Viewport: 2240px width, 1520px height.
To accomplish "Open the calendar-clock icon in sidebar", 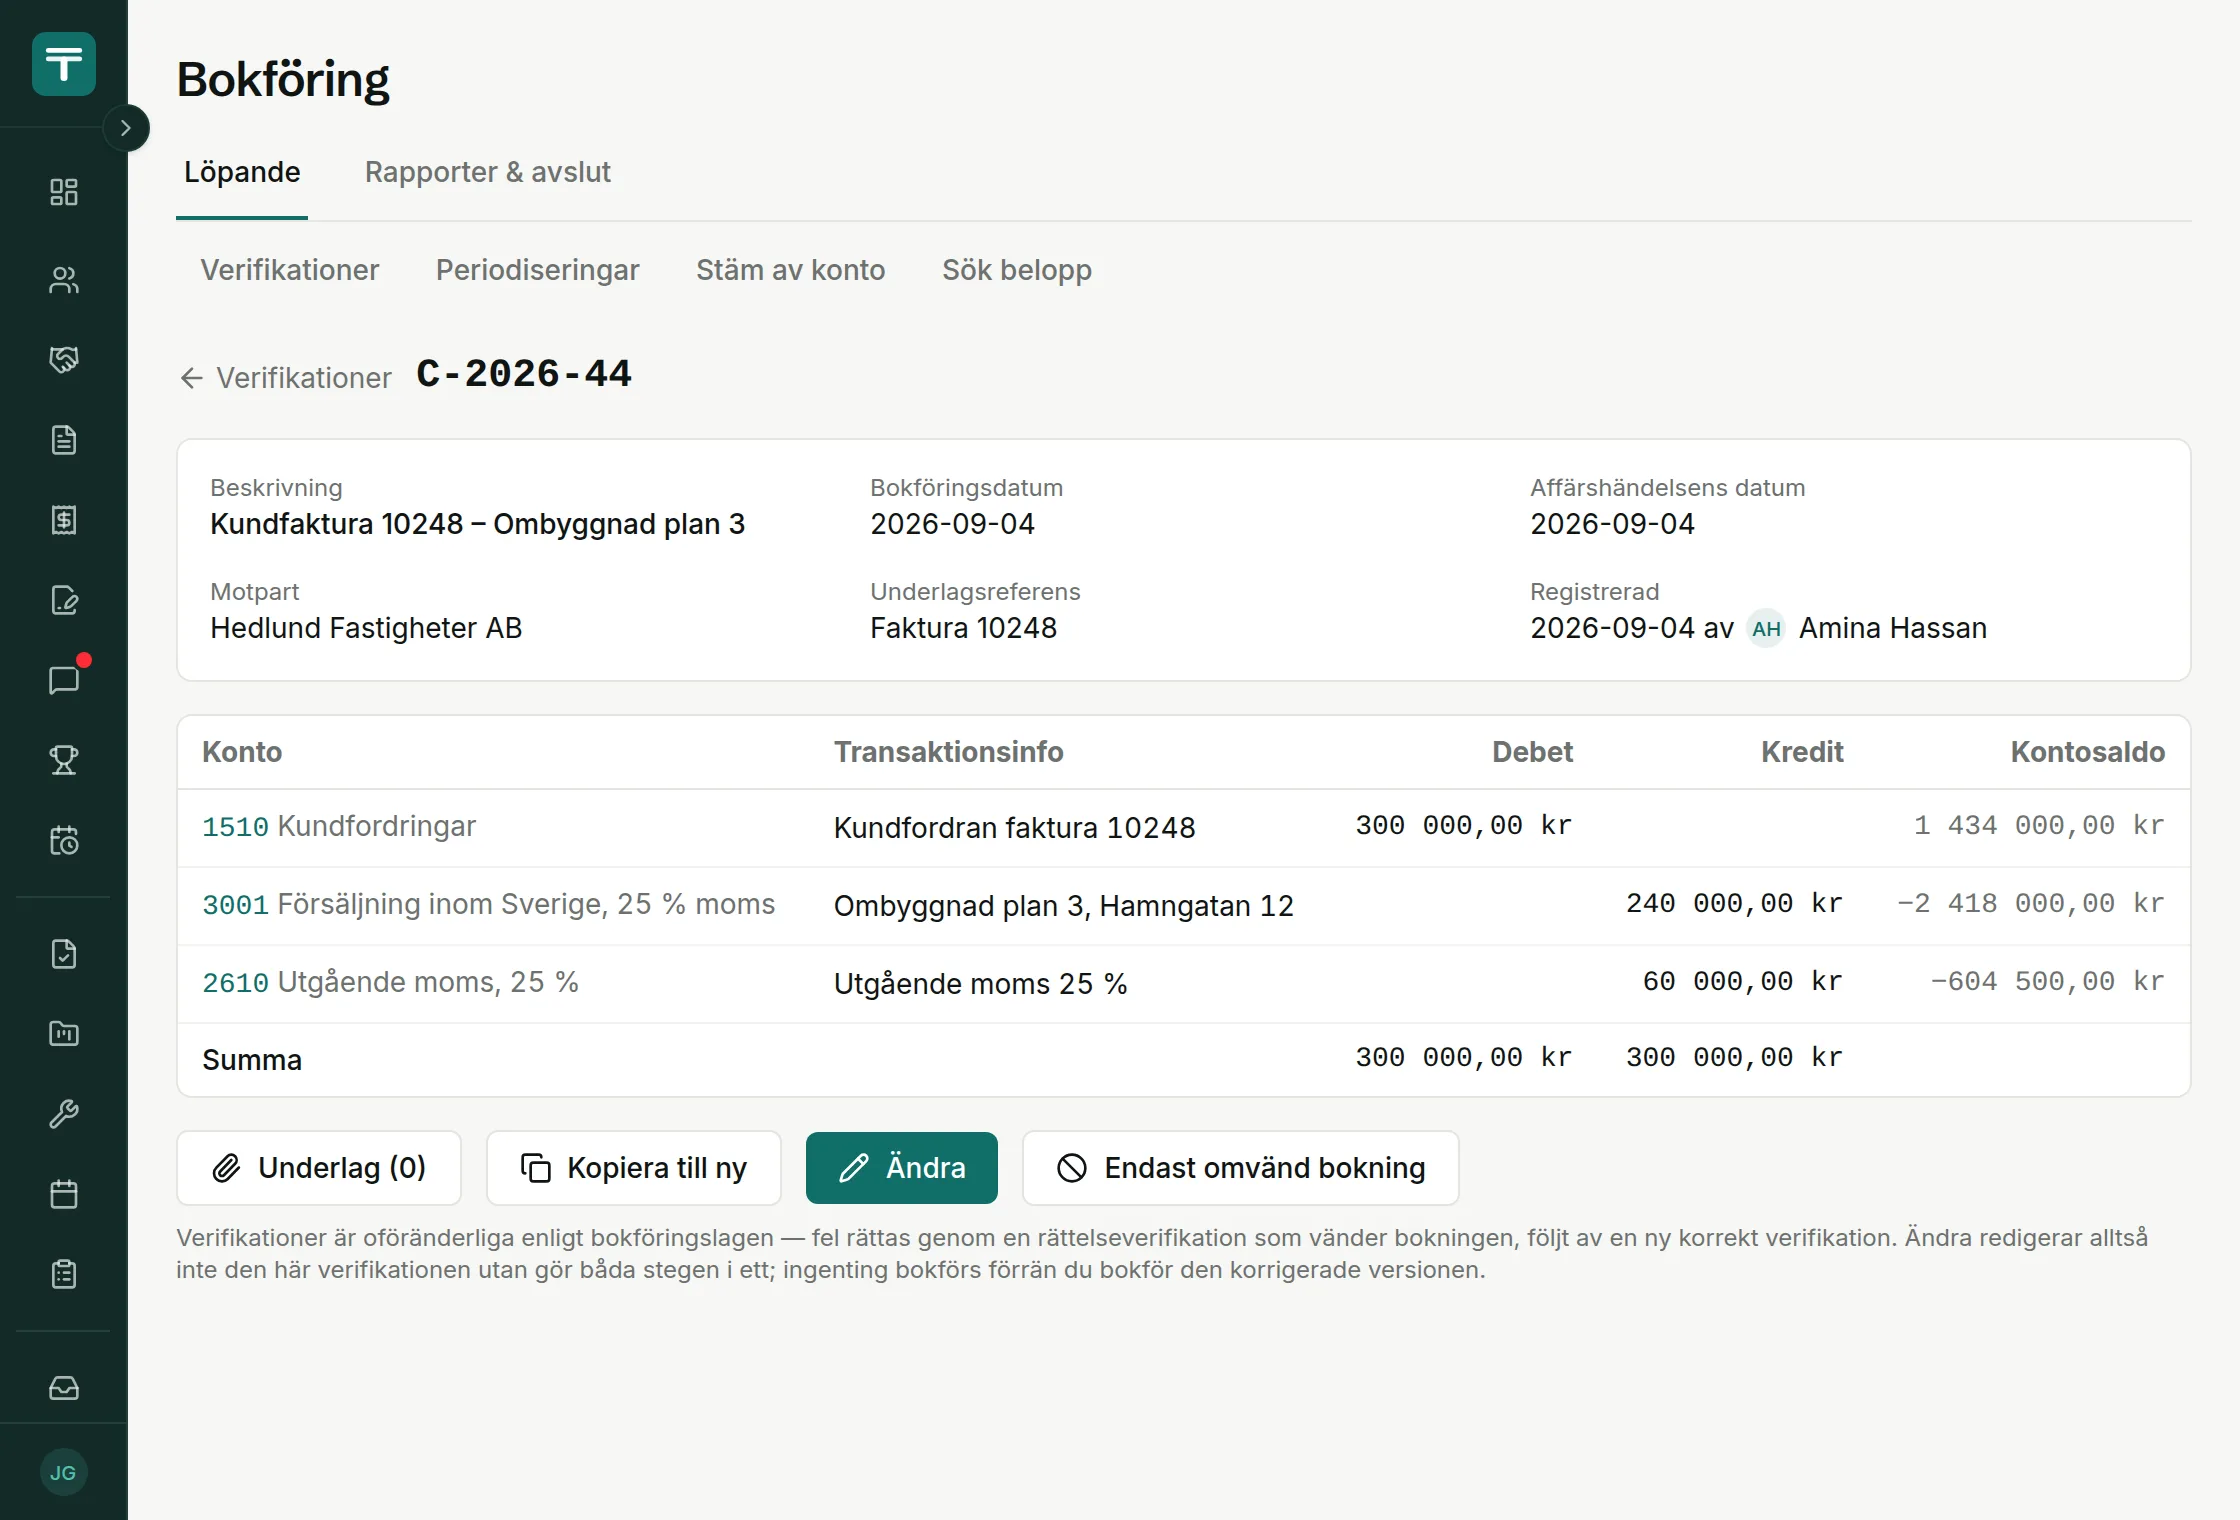I will [64, 840].
